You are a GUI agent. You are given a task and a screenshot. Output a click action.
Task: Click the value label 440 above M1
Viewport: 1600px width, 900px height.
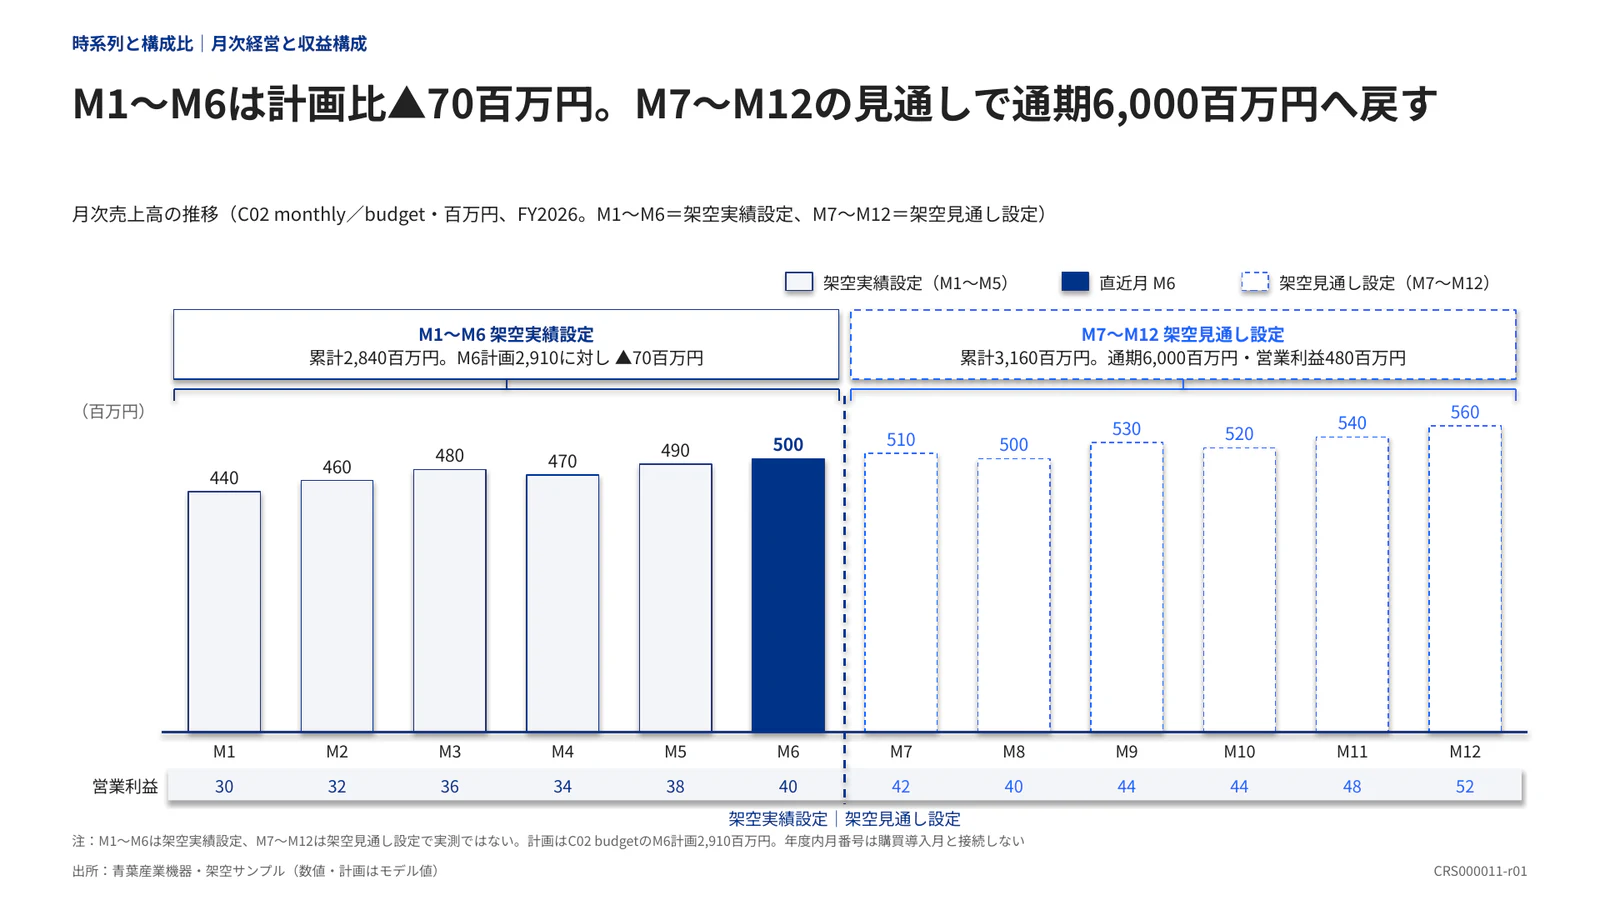click(224, 477)
